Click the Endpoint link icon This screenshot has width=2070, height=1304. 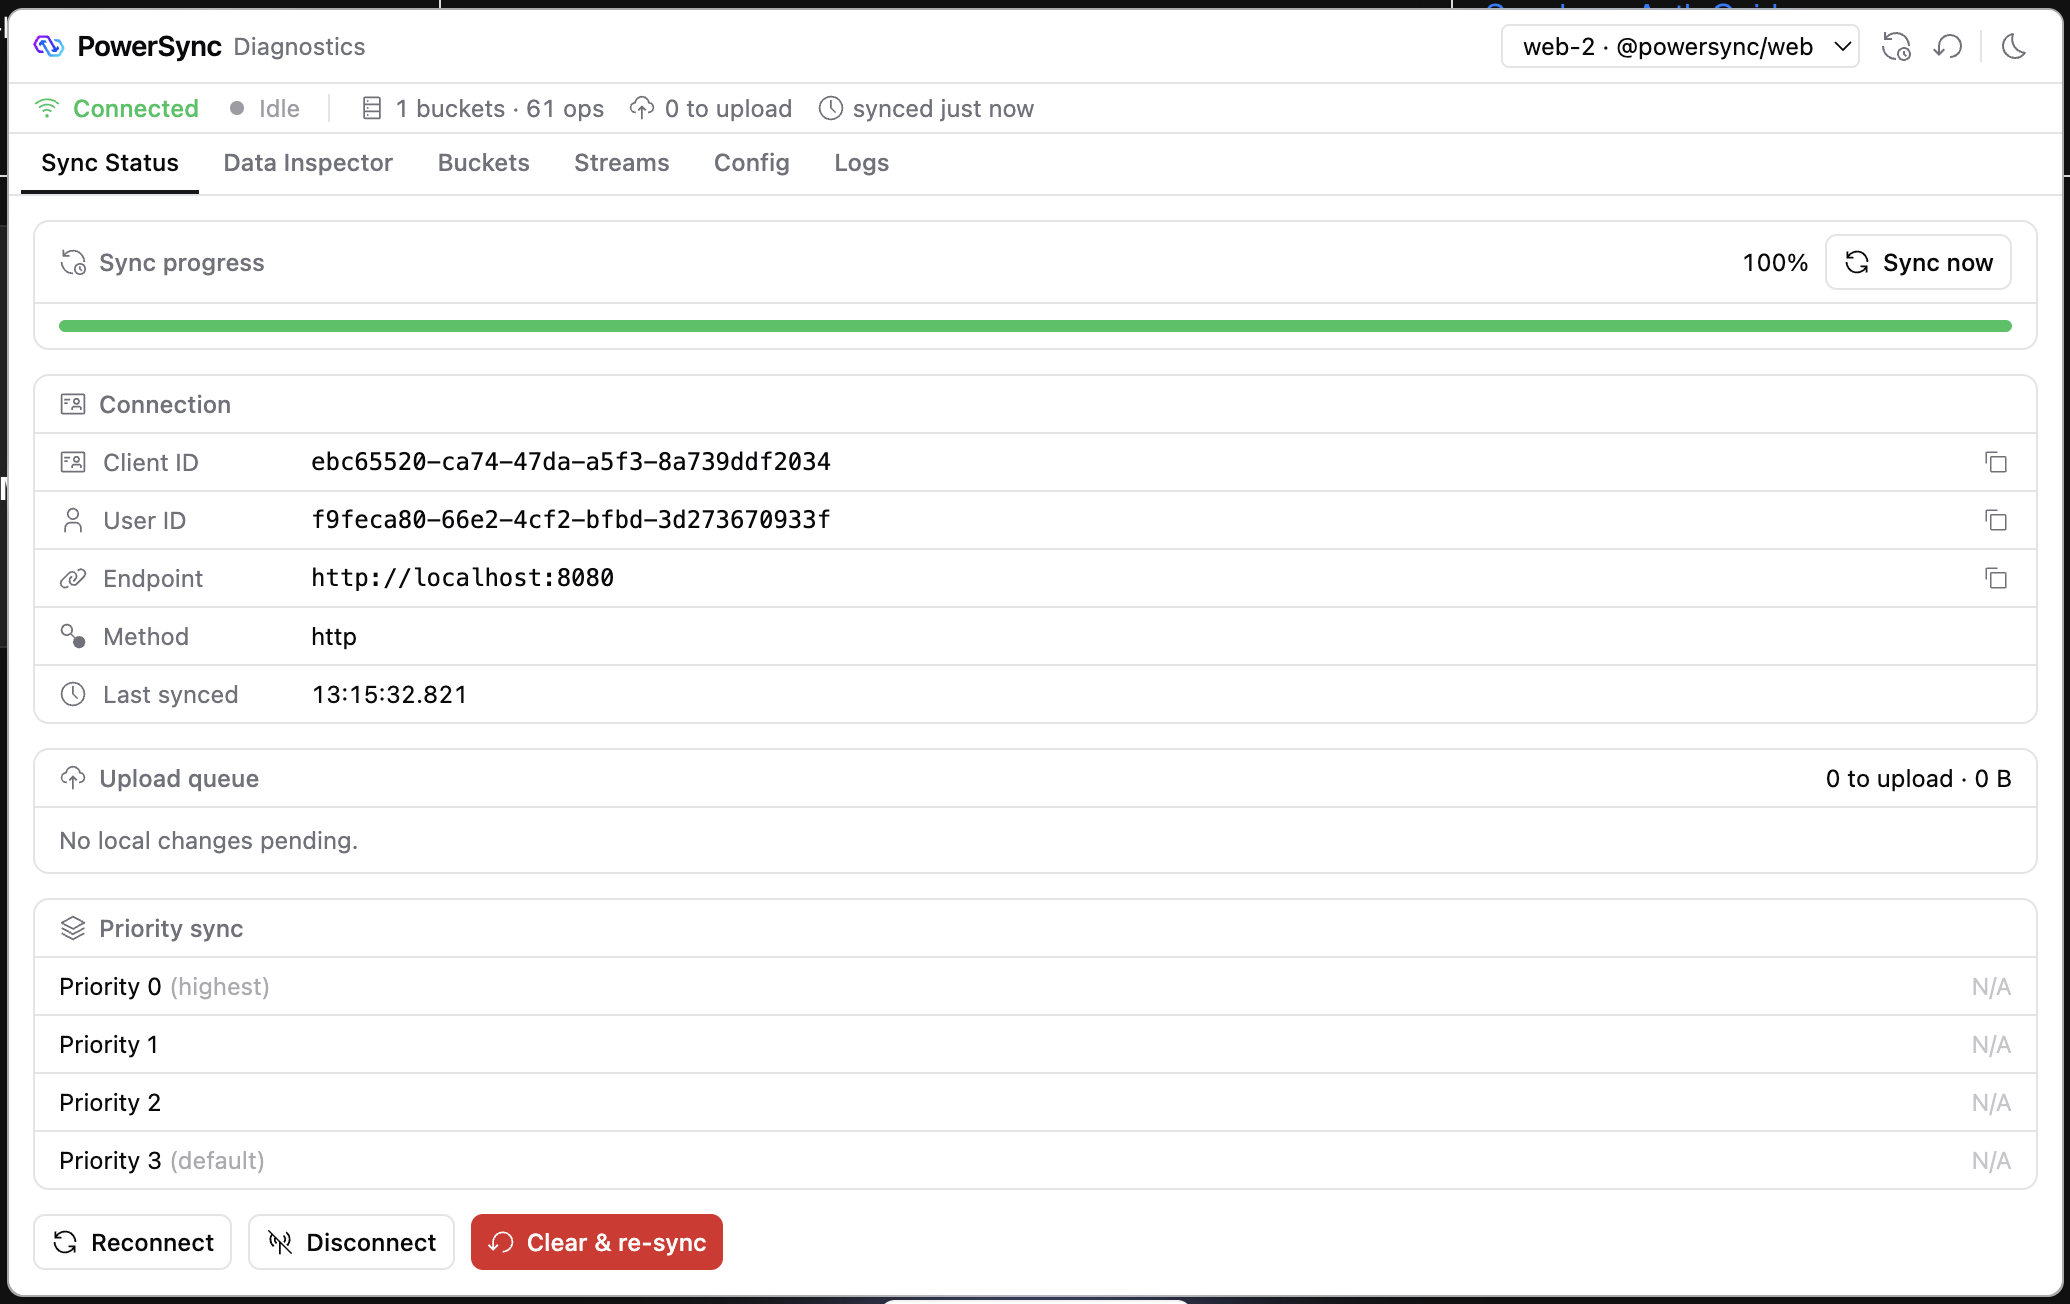[x=73, y=578]
